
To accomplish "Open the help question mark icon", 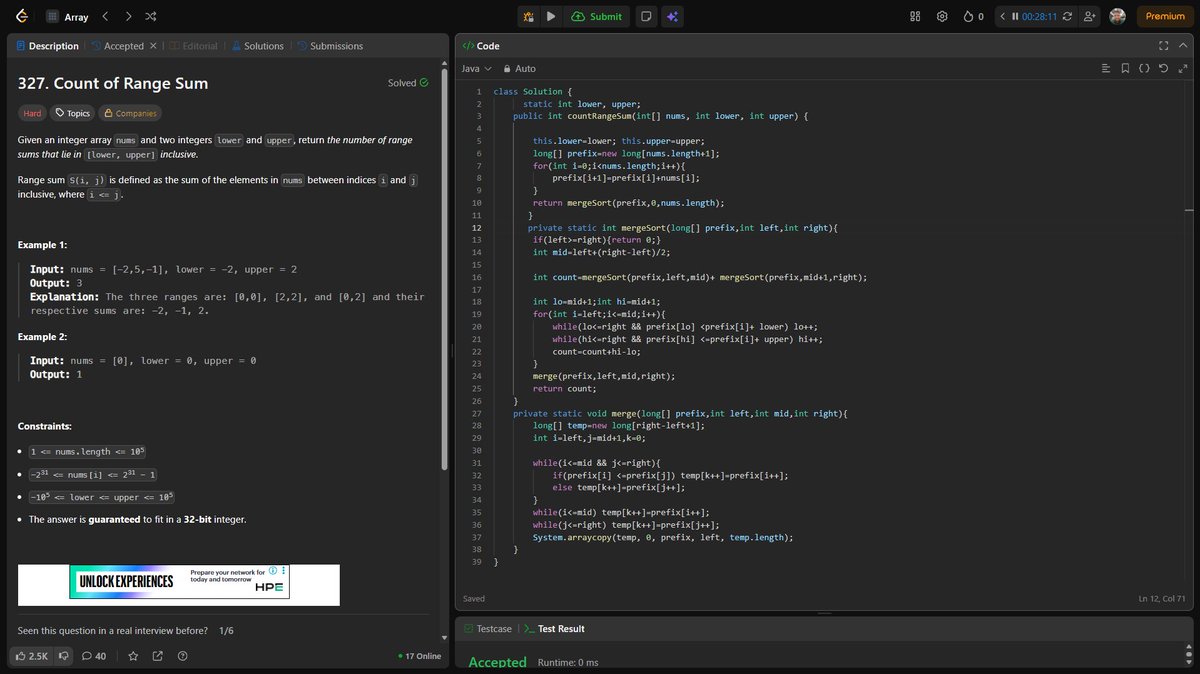I will 182,656.
